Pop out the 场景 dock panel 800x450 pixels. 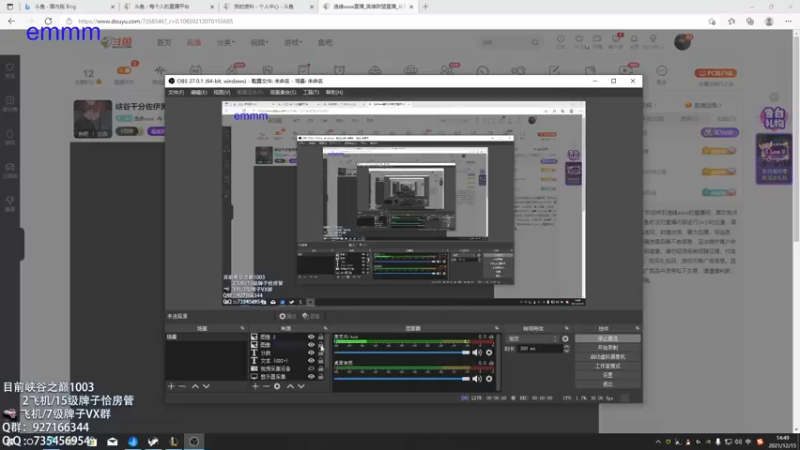(242, 328)
